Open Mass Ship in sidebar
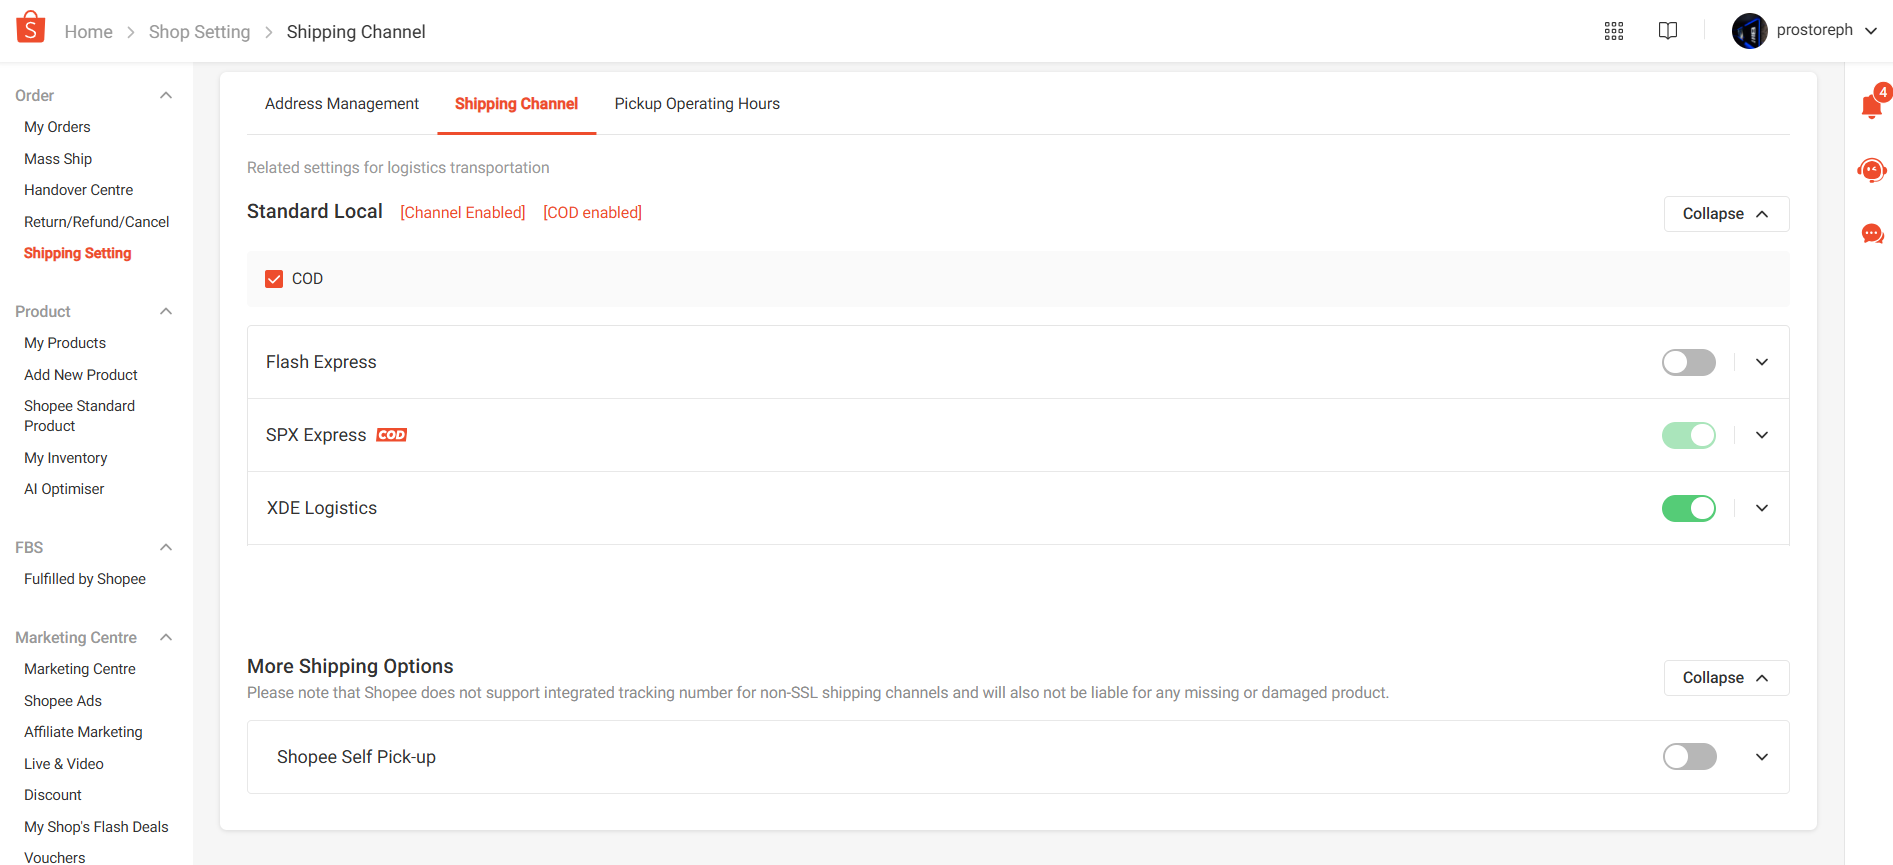 point(58,159)
